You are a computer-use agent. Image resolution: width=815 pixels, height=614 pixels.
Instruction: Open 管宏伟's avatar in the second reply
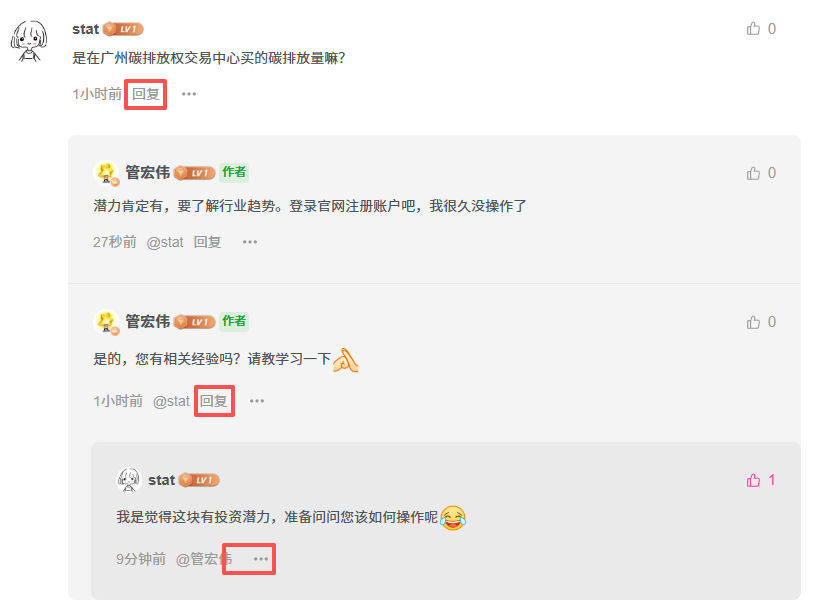point(107,322)
